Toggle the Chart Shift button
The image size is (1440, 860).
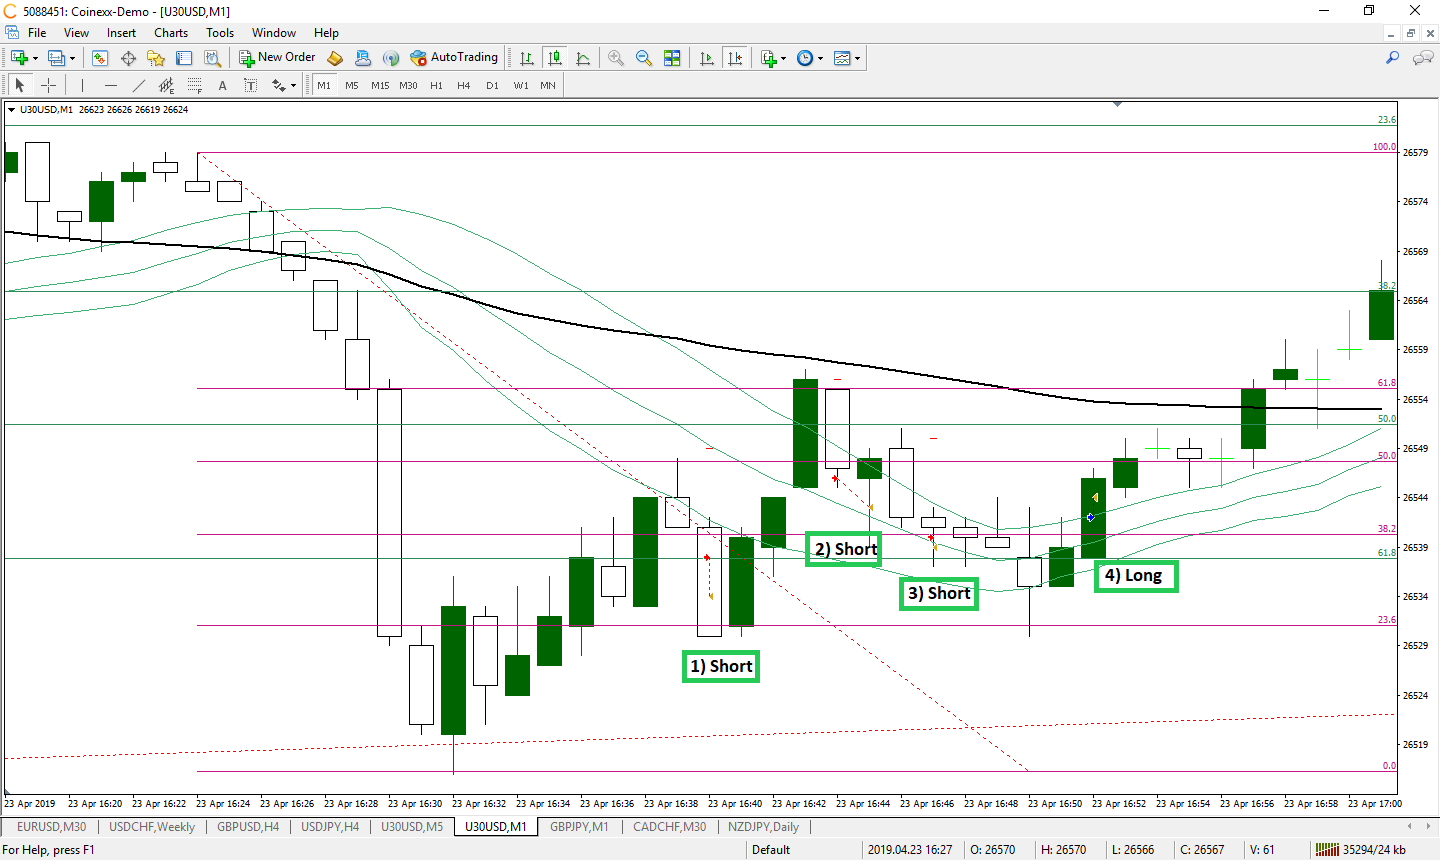735,58
